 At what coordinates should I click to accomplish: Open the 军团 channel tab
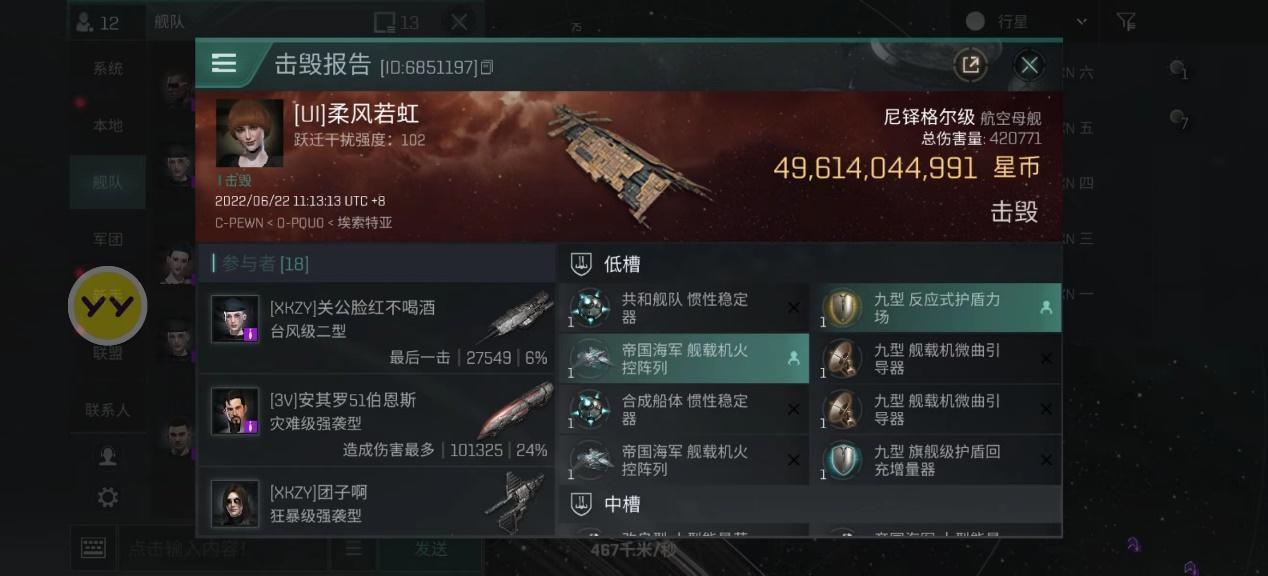click(107, 239)
